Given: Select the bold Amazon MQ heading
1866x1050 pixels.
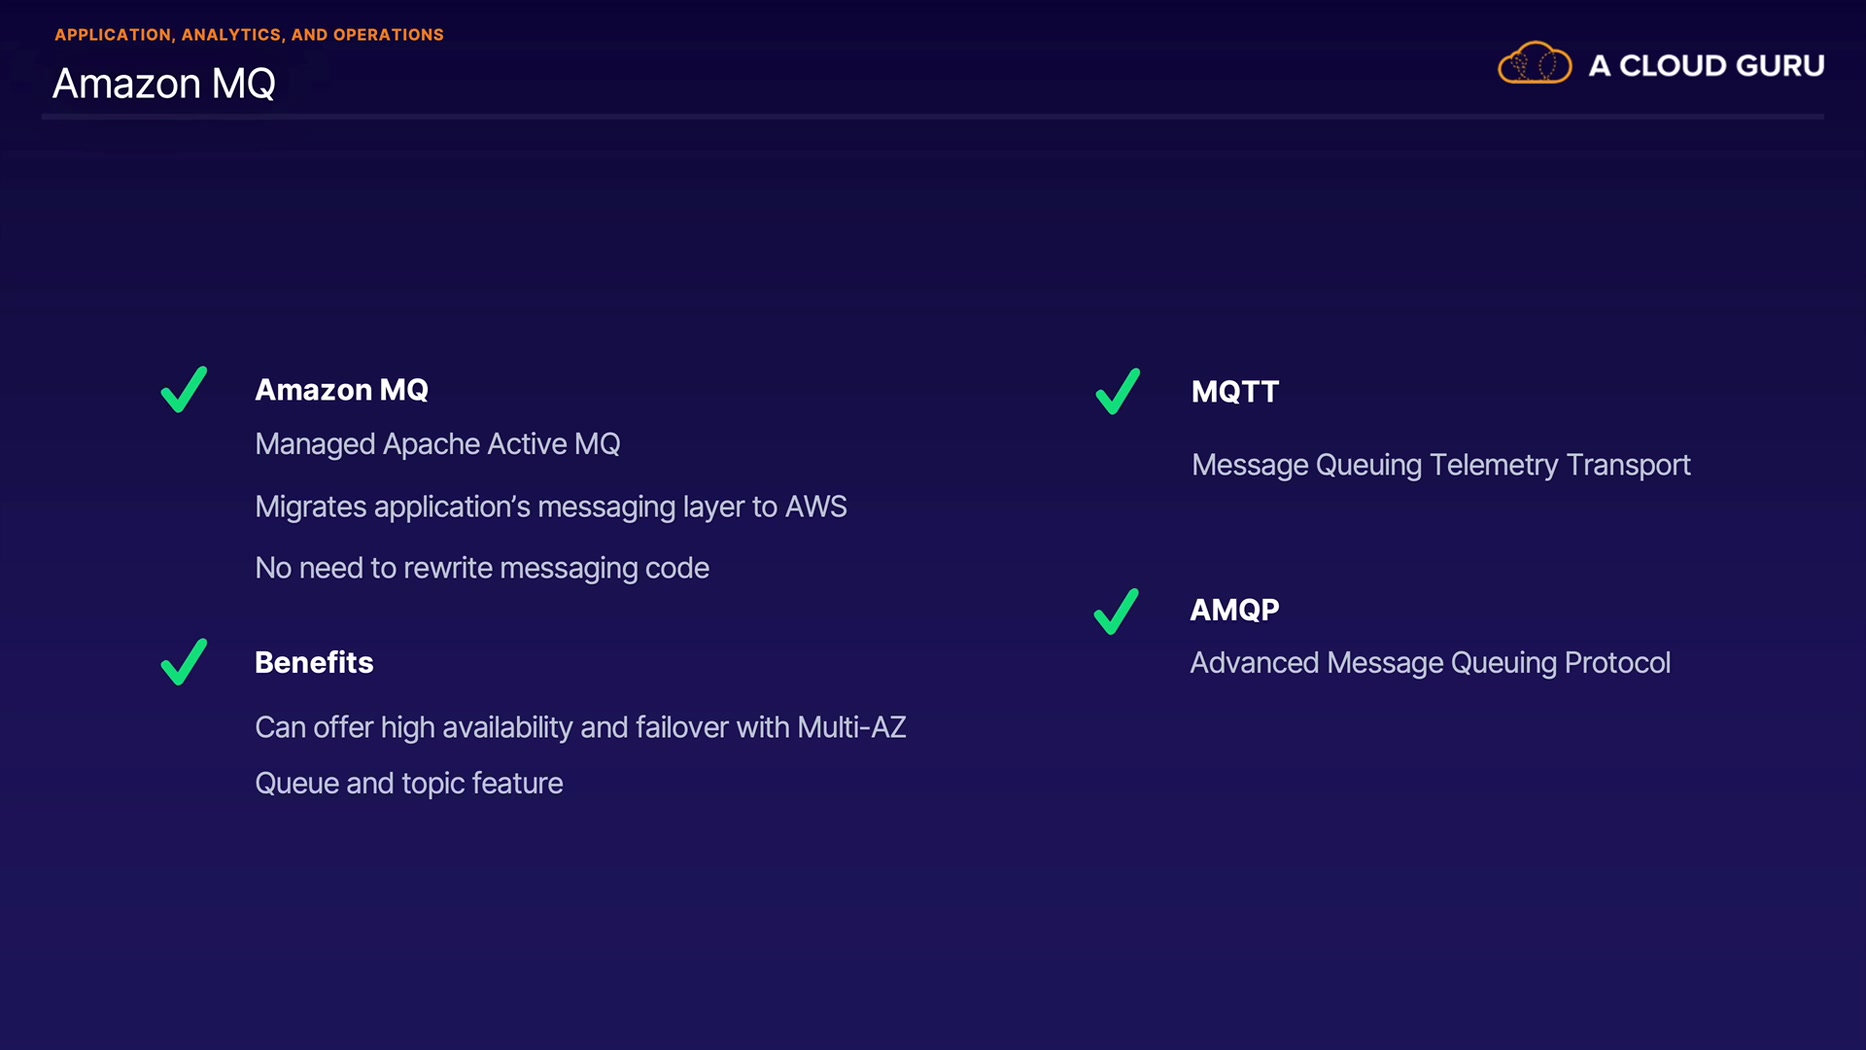Looking at the screenshot, I should (x=341, y=390).
